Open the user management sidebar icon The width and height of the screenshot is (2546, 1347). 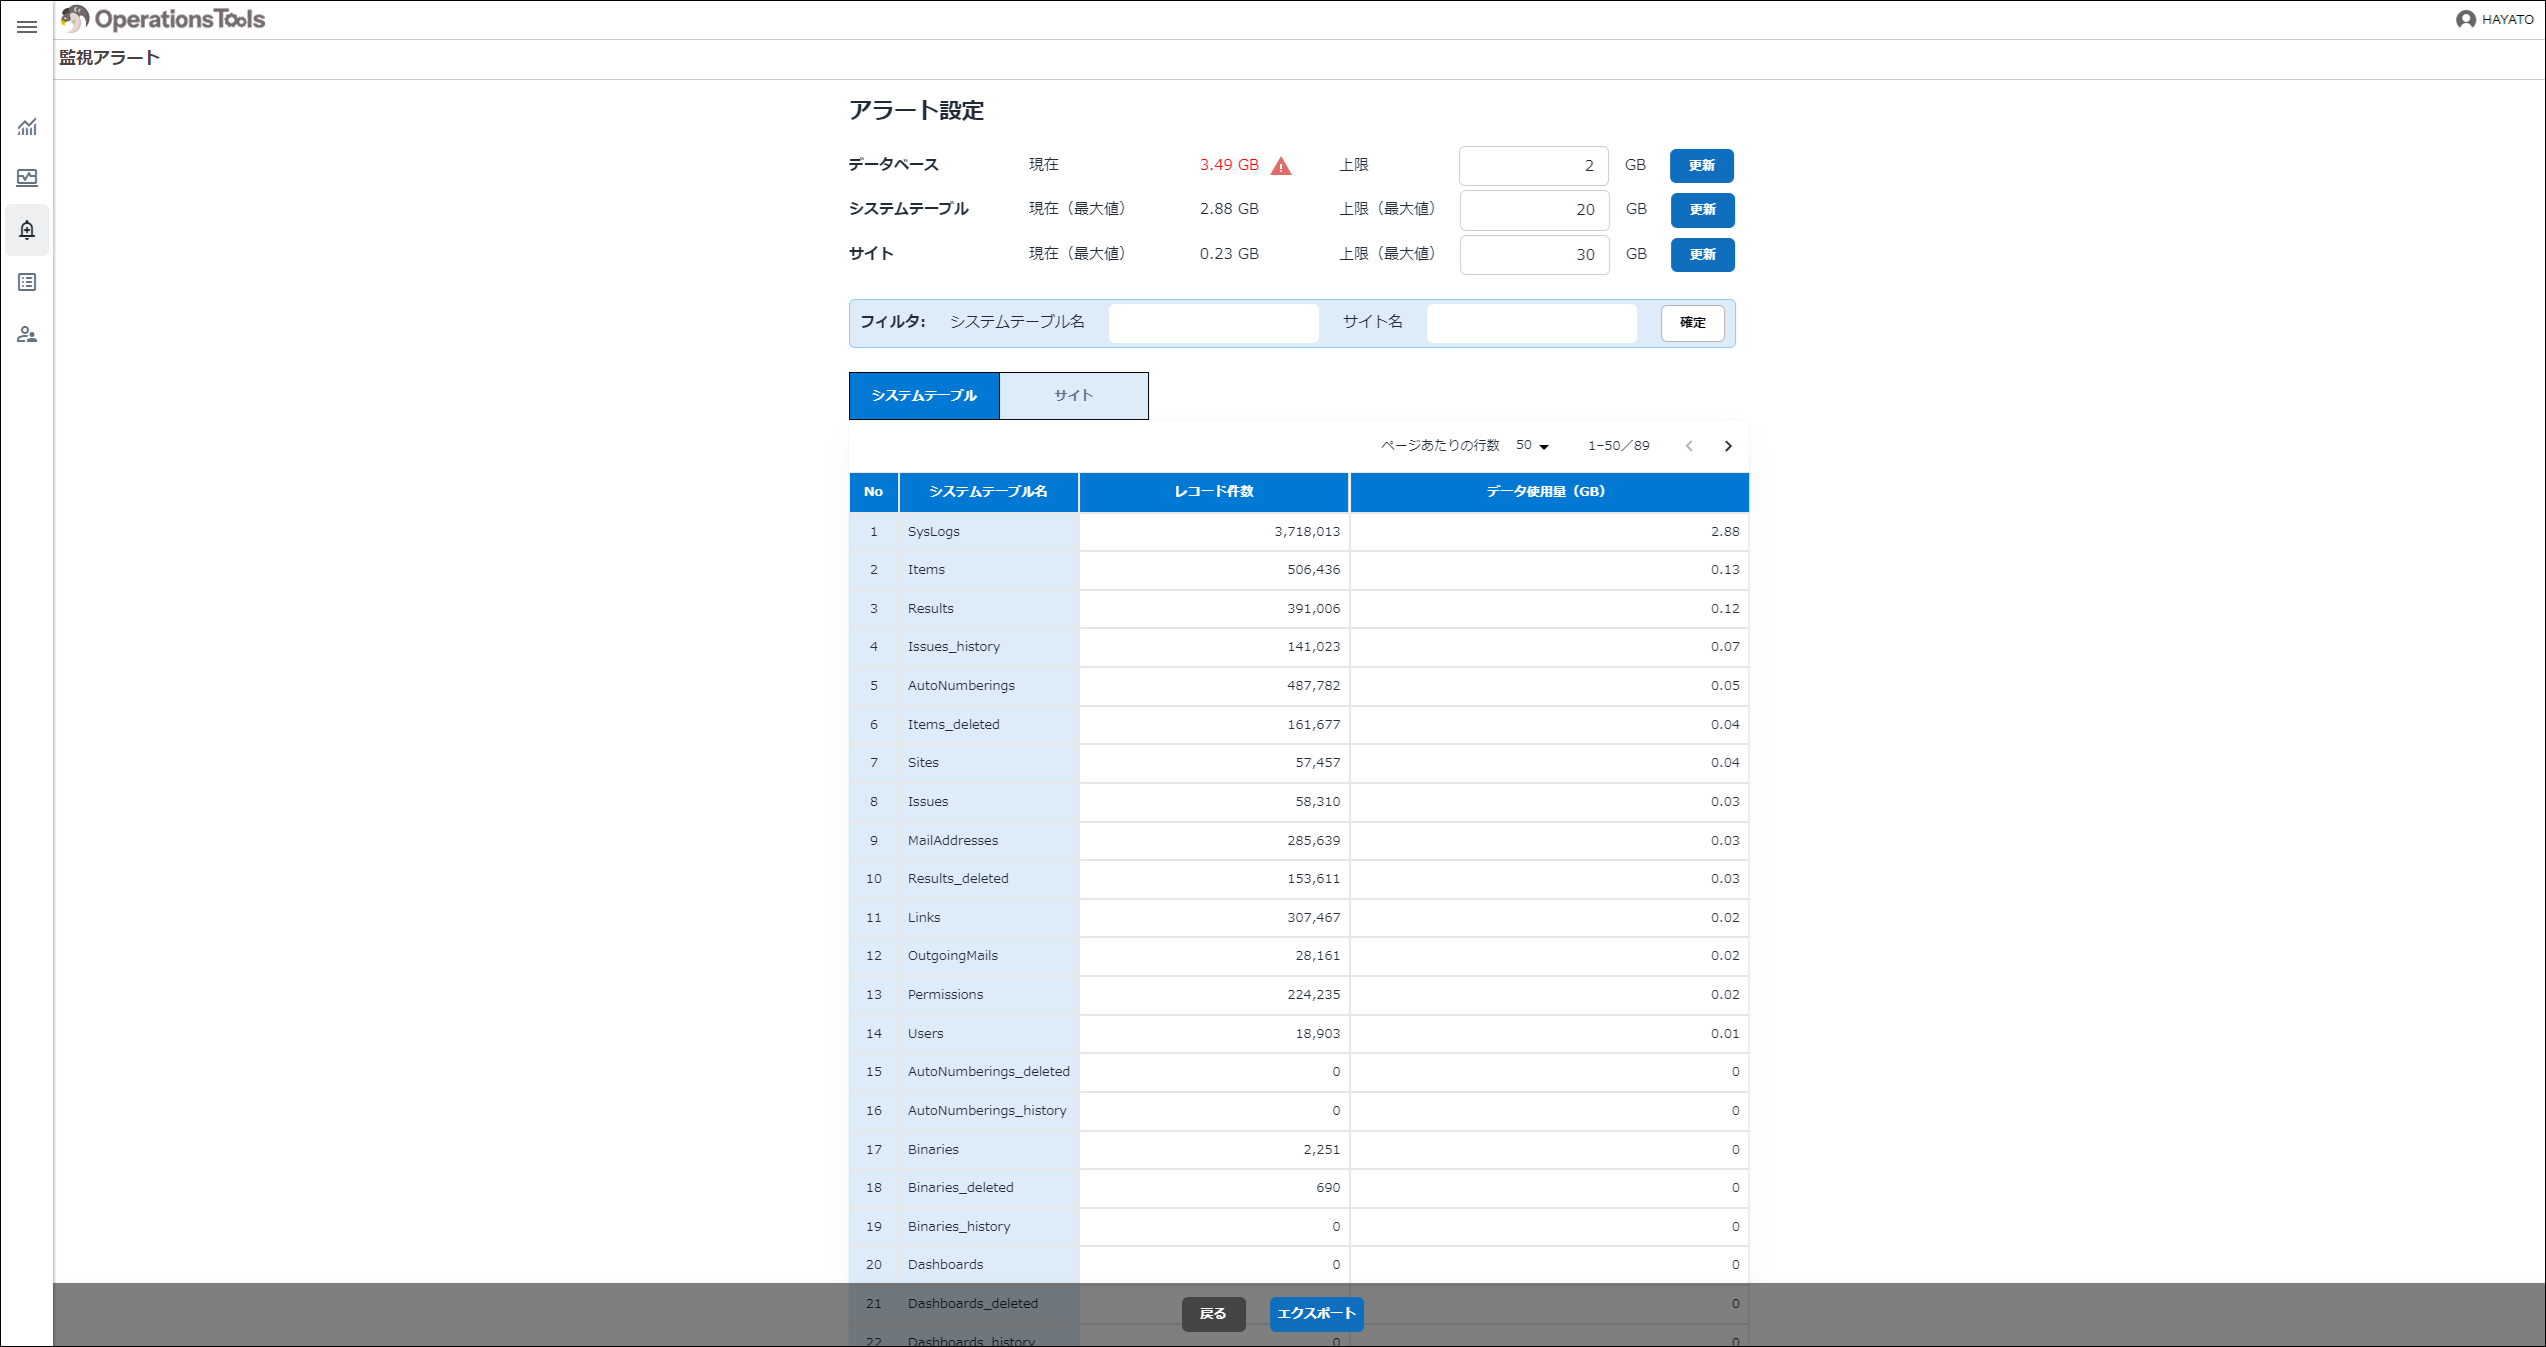point(27,334)
